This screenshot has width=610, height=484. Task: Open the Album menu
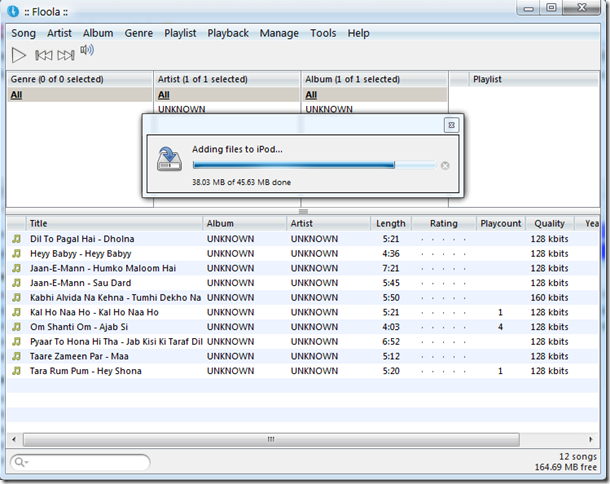click(98, 33)
